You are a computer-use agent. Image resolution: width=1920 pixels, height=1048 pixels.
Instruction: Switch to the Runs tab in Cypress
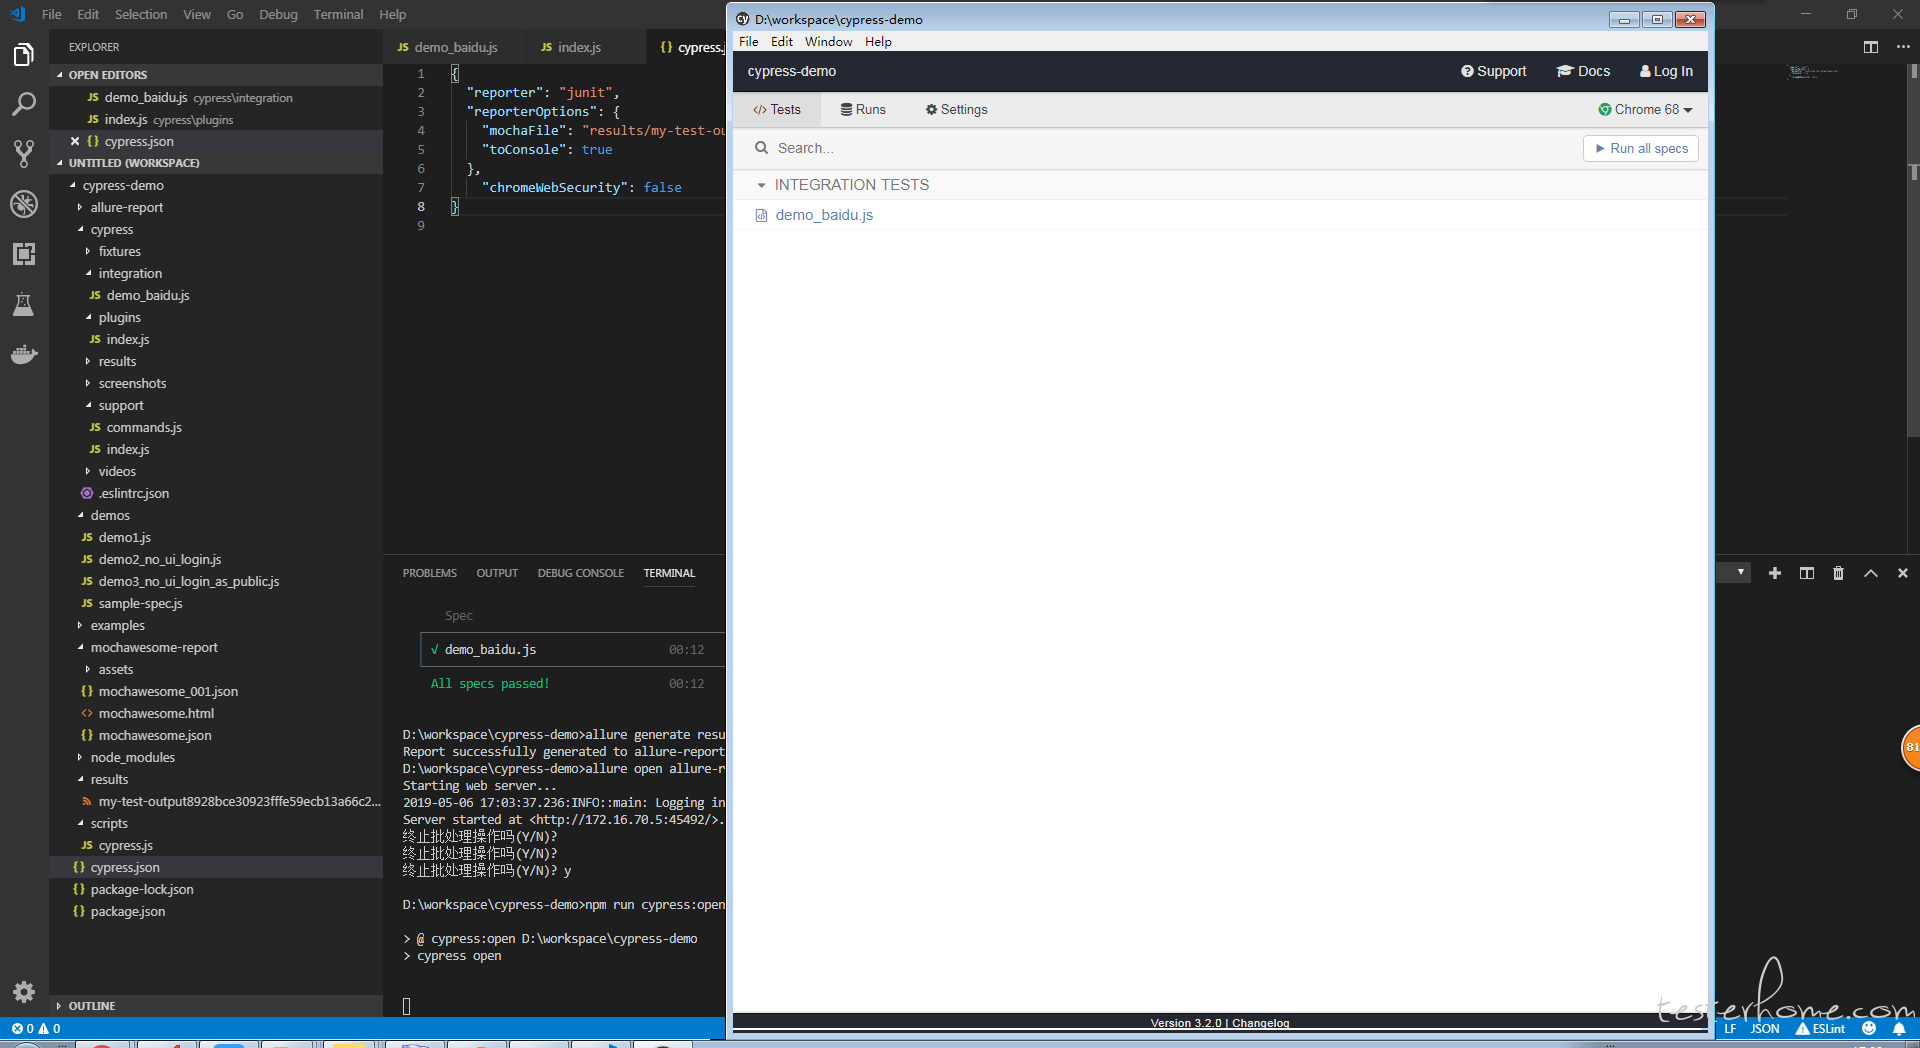point(863,110)
